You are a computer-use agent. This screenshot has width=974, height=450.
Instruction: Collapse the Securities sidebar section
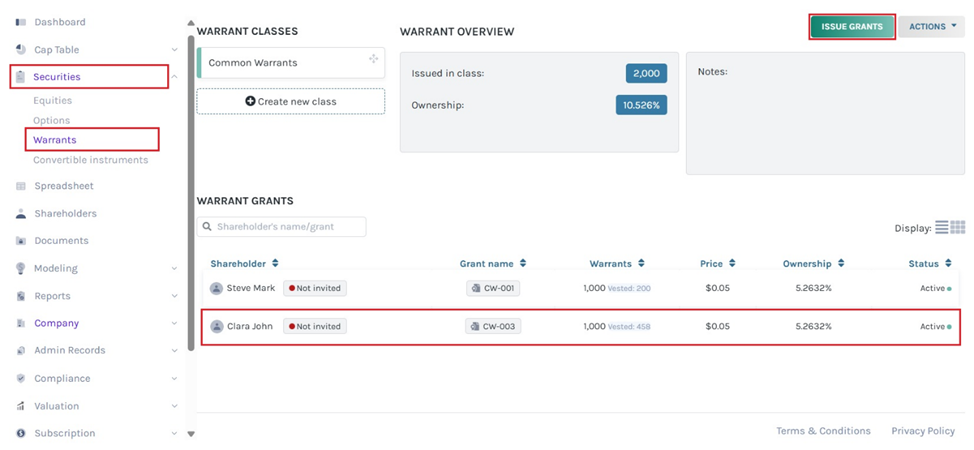(x=174, y=77)
